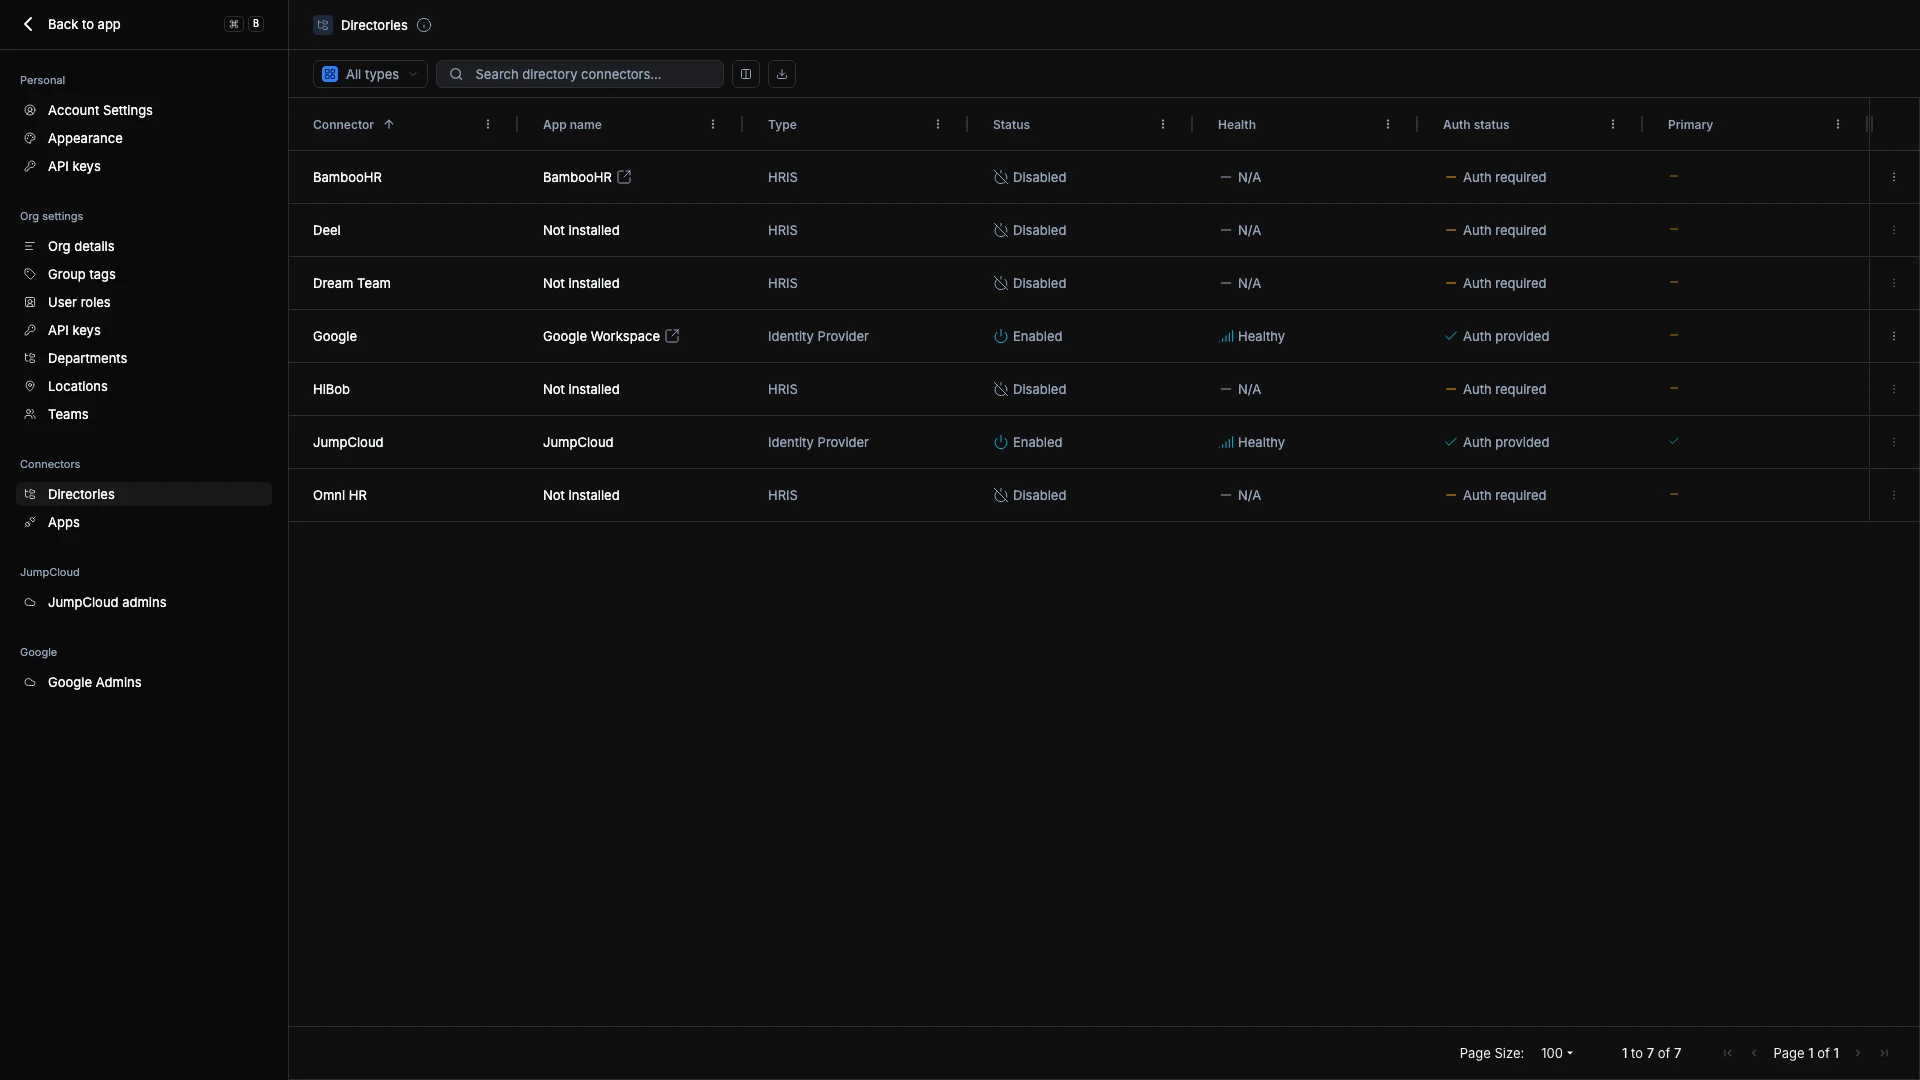Click the 1 to 7 of 7 count
Screen dimensions: 1920x1080
(1651, 1053)
